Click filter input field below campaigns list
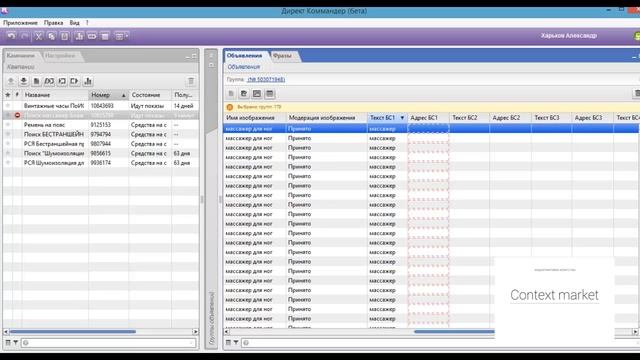The width and height of the screenshot is (640, 360). pyautogui.click(x=108, y=343)
